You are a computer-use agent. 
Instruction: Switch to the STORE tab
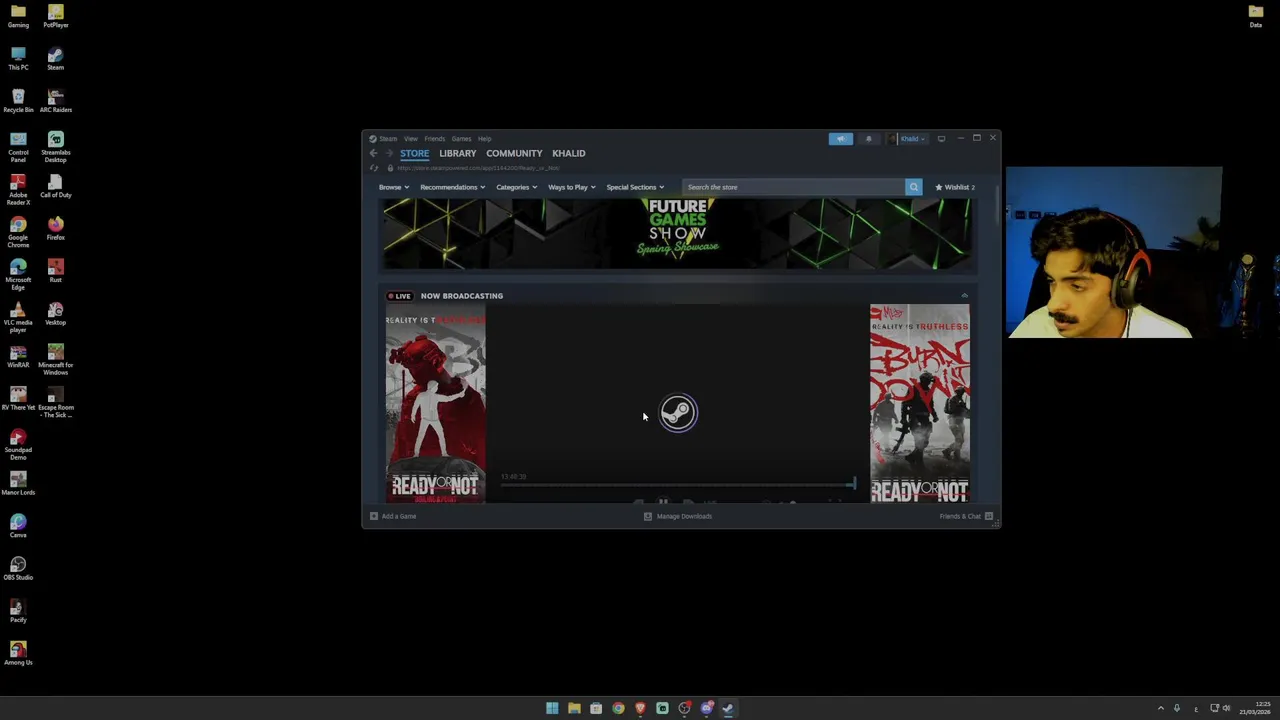[x=415, y=153]
